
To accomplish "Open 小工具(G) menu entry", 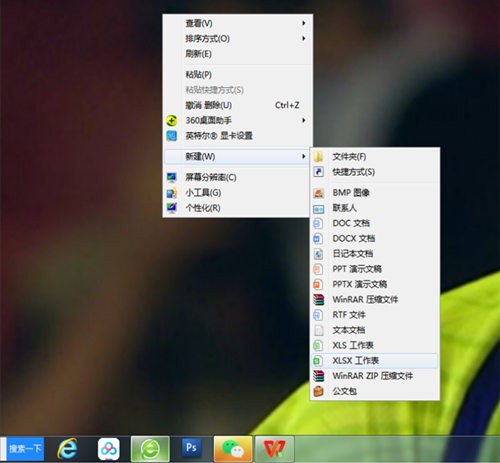I will tap(237, 193).
